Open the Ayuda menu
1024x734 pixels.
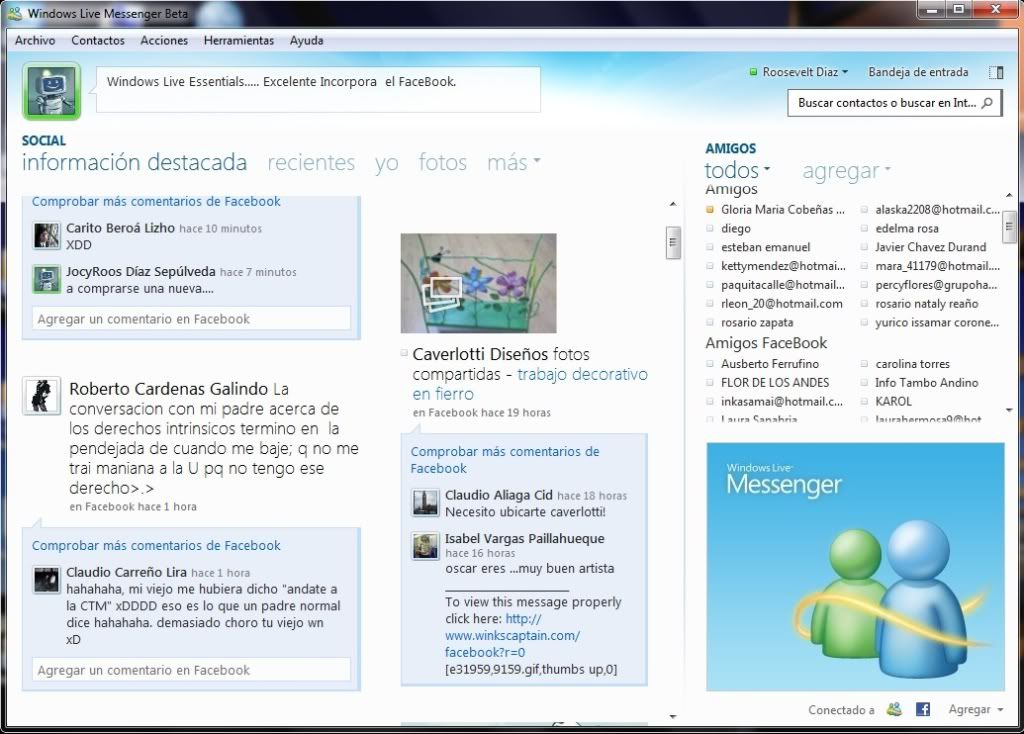tap(306, 40)
